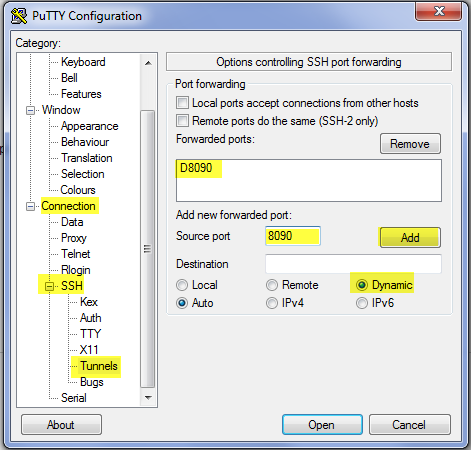This screenshot has width=471, height=450.
Task: Click the category list scroll down arrow
Action: (x=148, y=398)
